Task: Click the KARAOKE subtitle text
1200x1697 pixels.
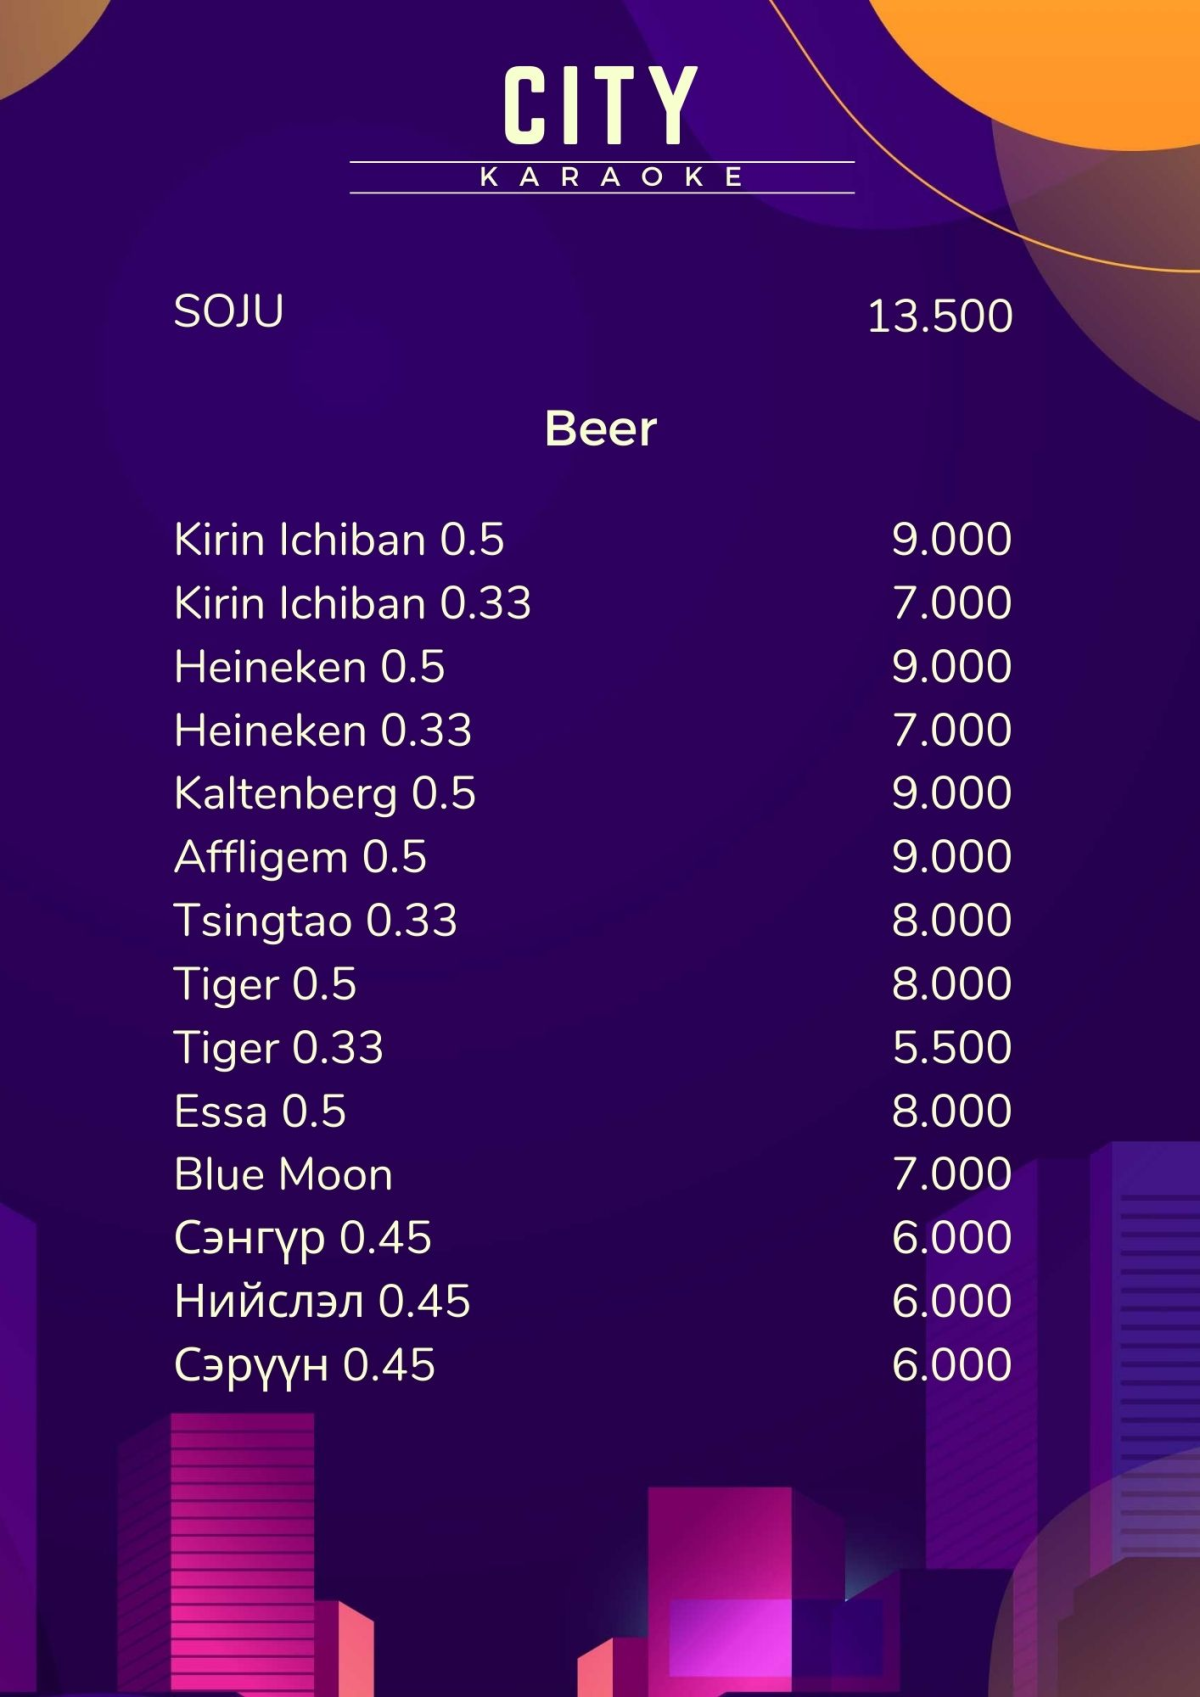Action: 612,177
